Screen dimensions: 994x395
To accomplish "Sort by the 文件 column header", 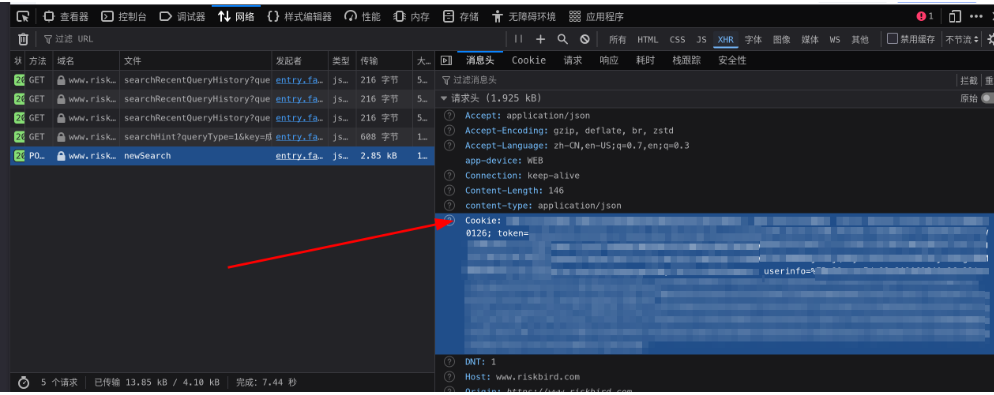I will coord(196,61).
